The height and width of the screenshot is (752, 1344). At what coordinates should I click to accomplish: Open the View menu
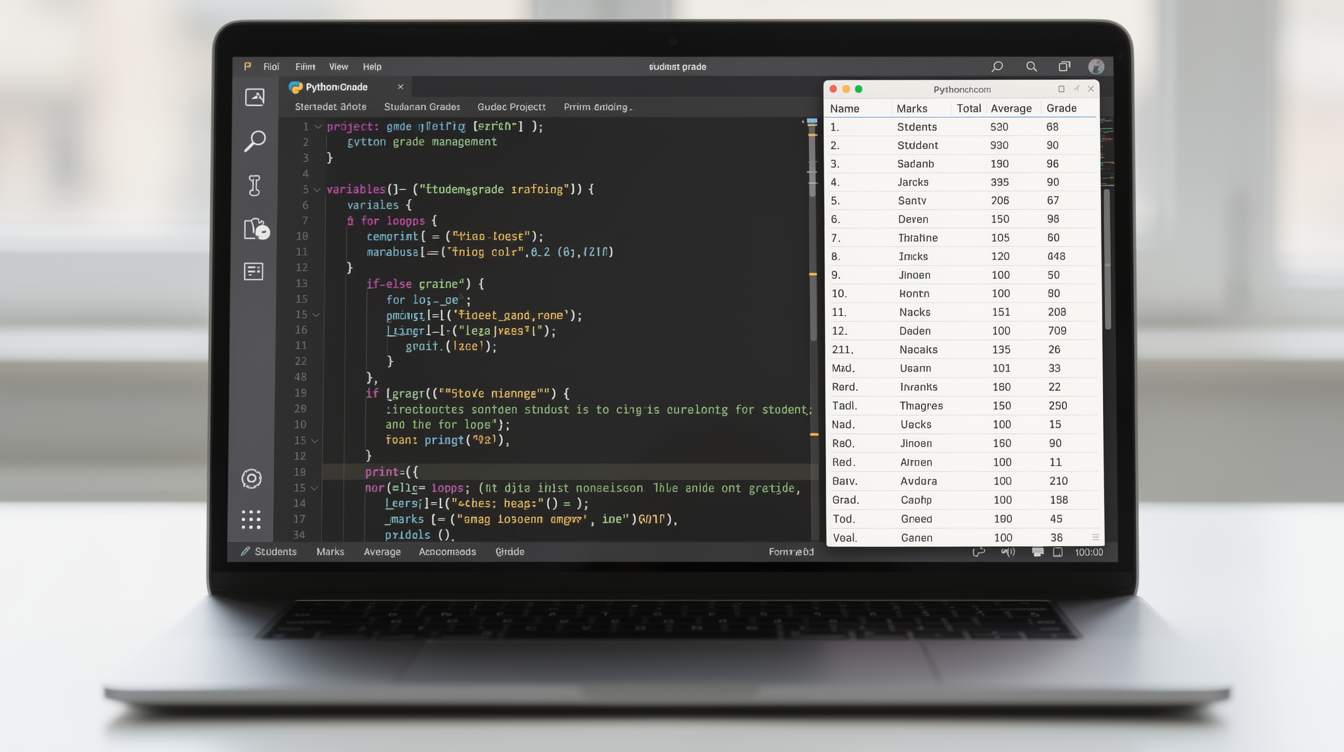coord(339,67)
